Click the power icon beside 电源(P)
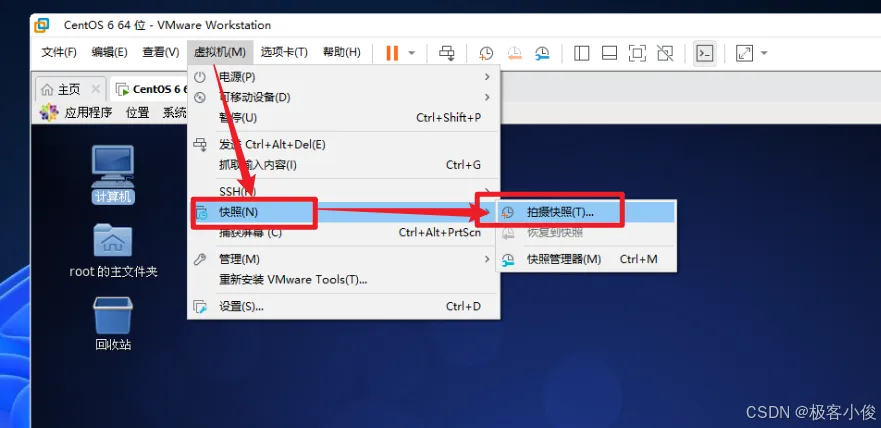 200,76
